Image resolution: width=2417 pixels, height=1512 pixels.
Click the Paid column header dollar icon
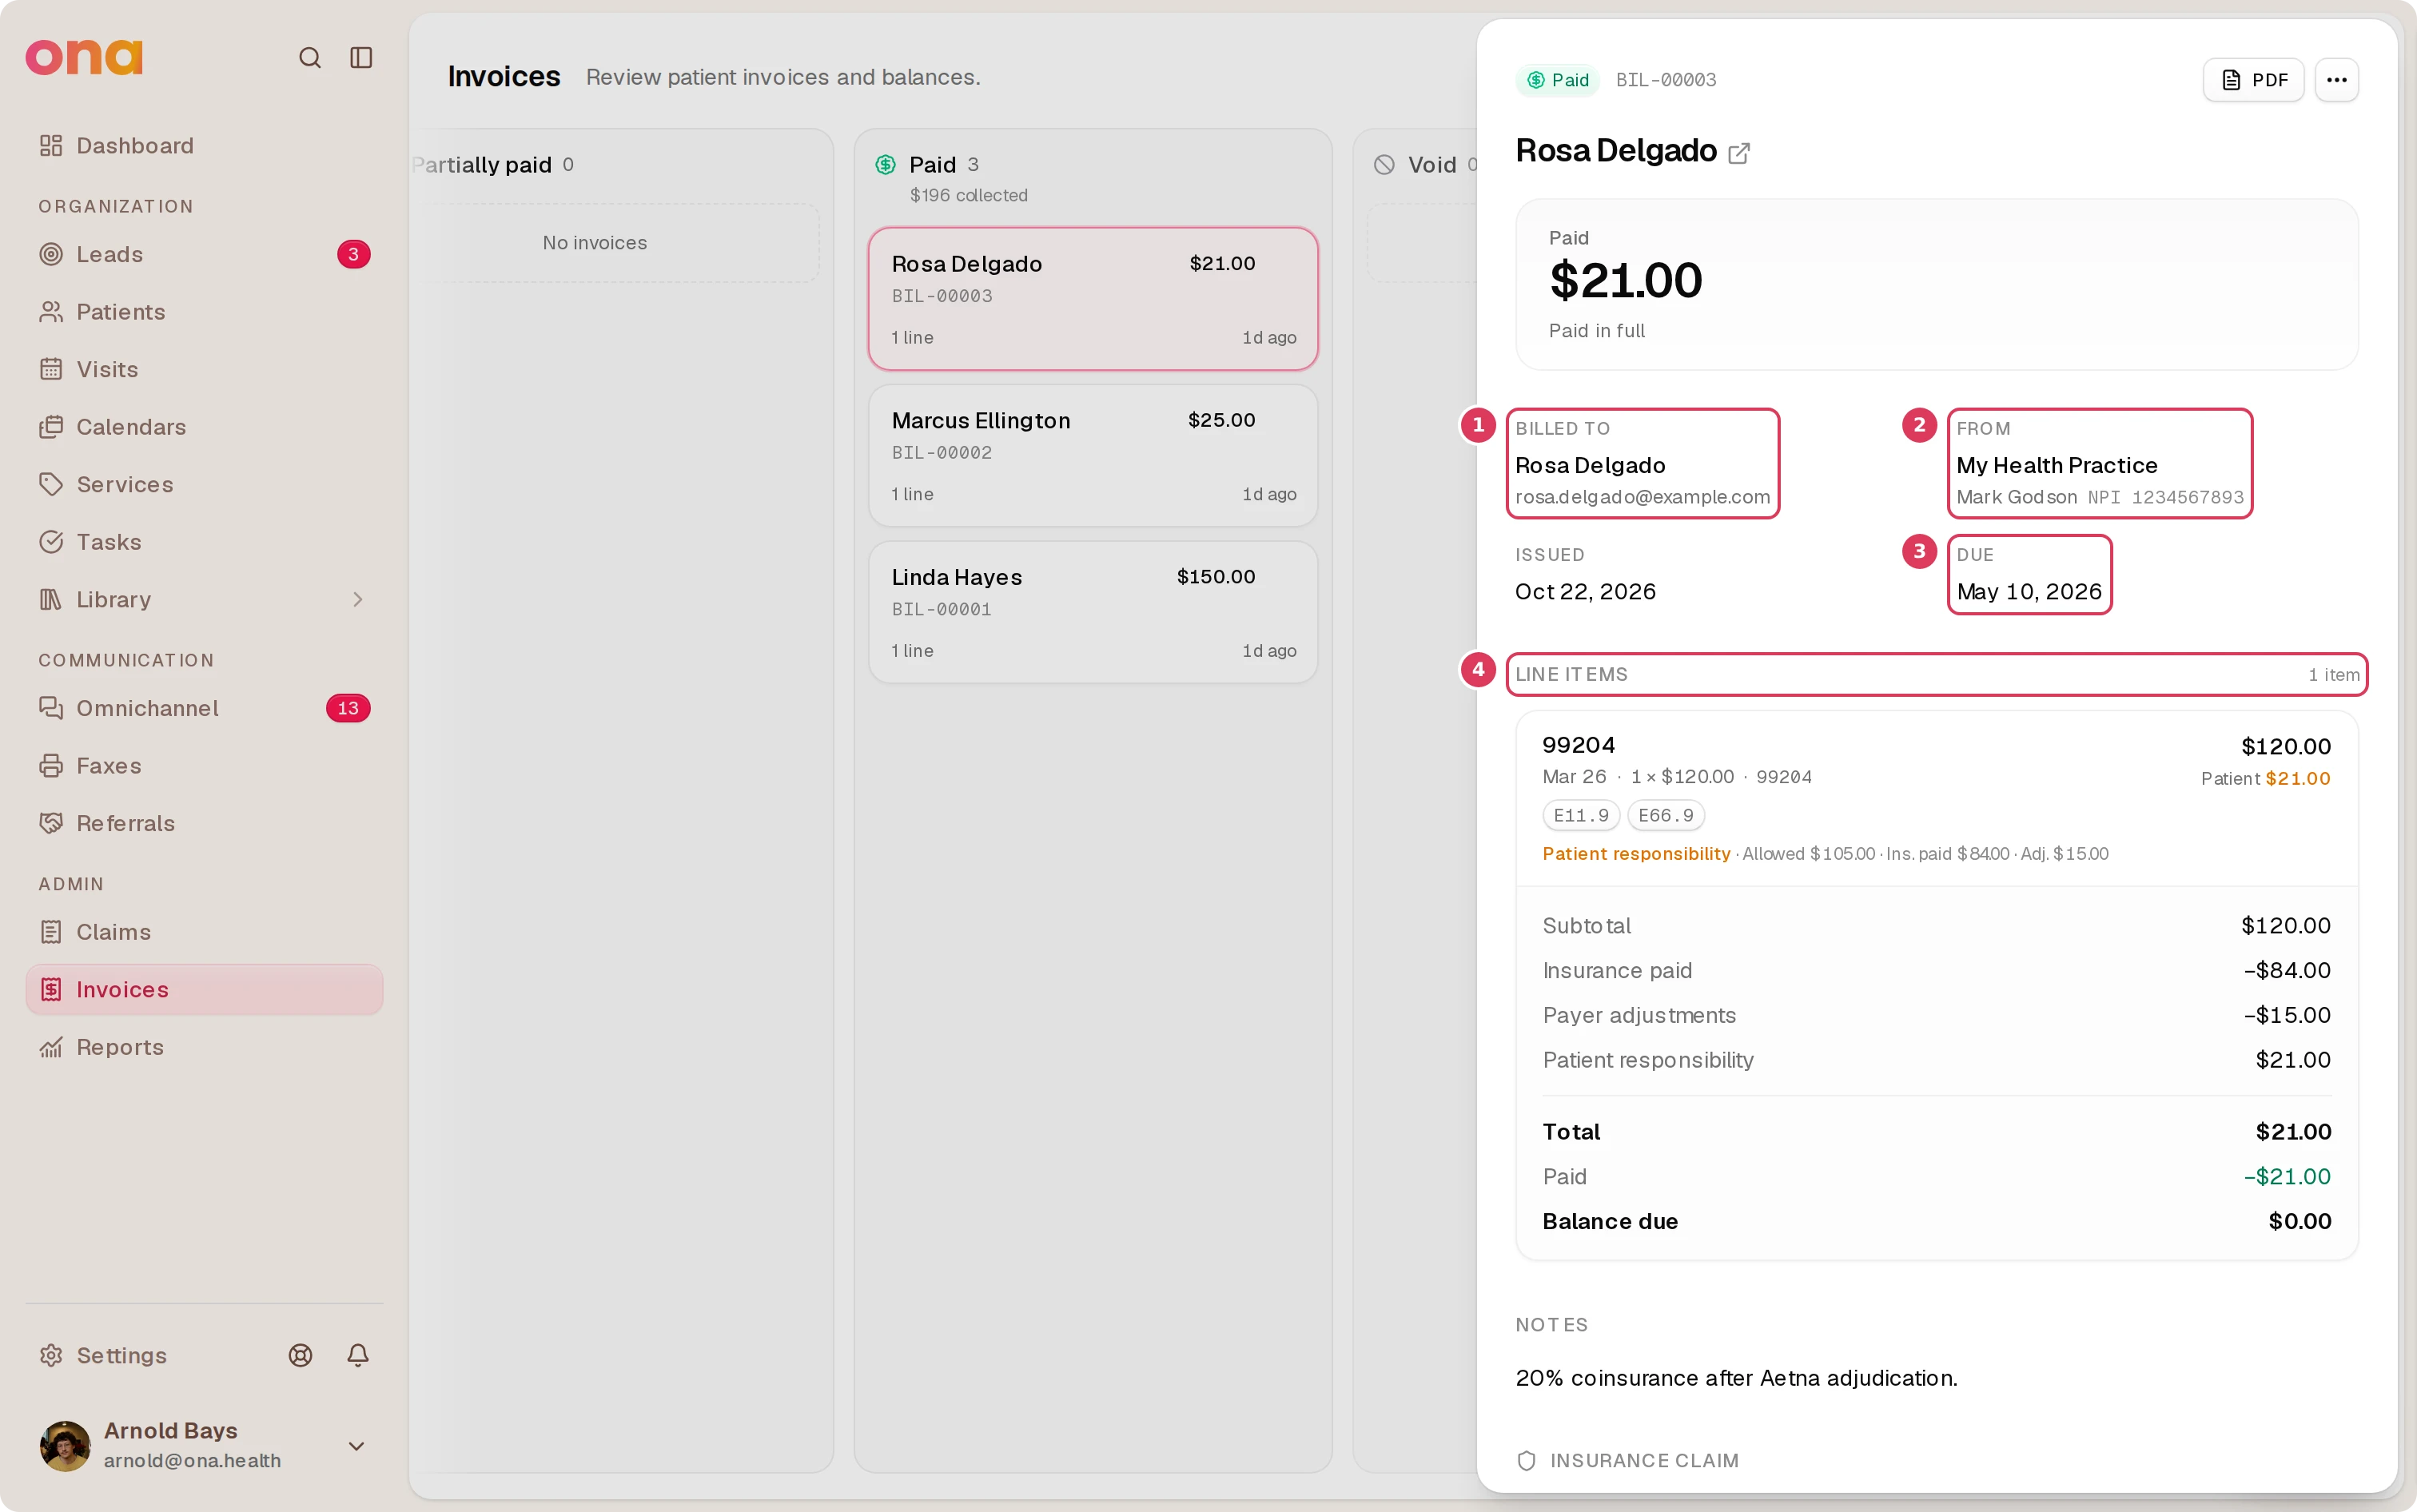click(x=885, y=165)
